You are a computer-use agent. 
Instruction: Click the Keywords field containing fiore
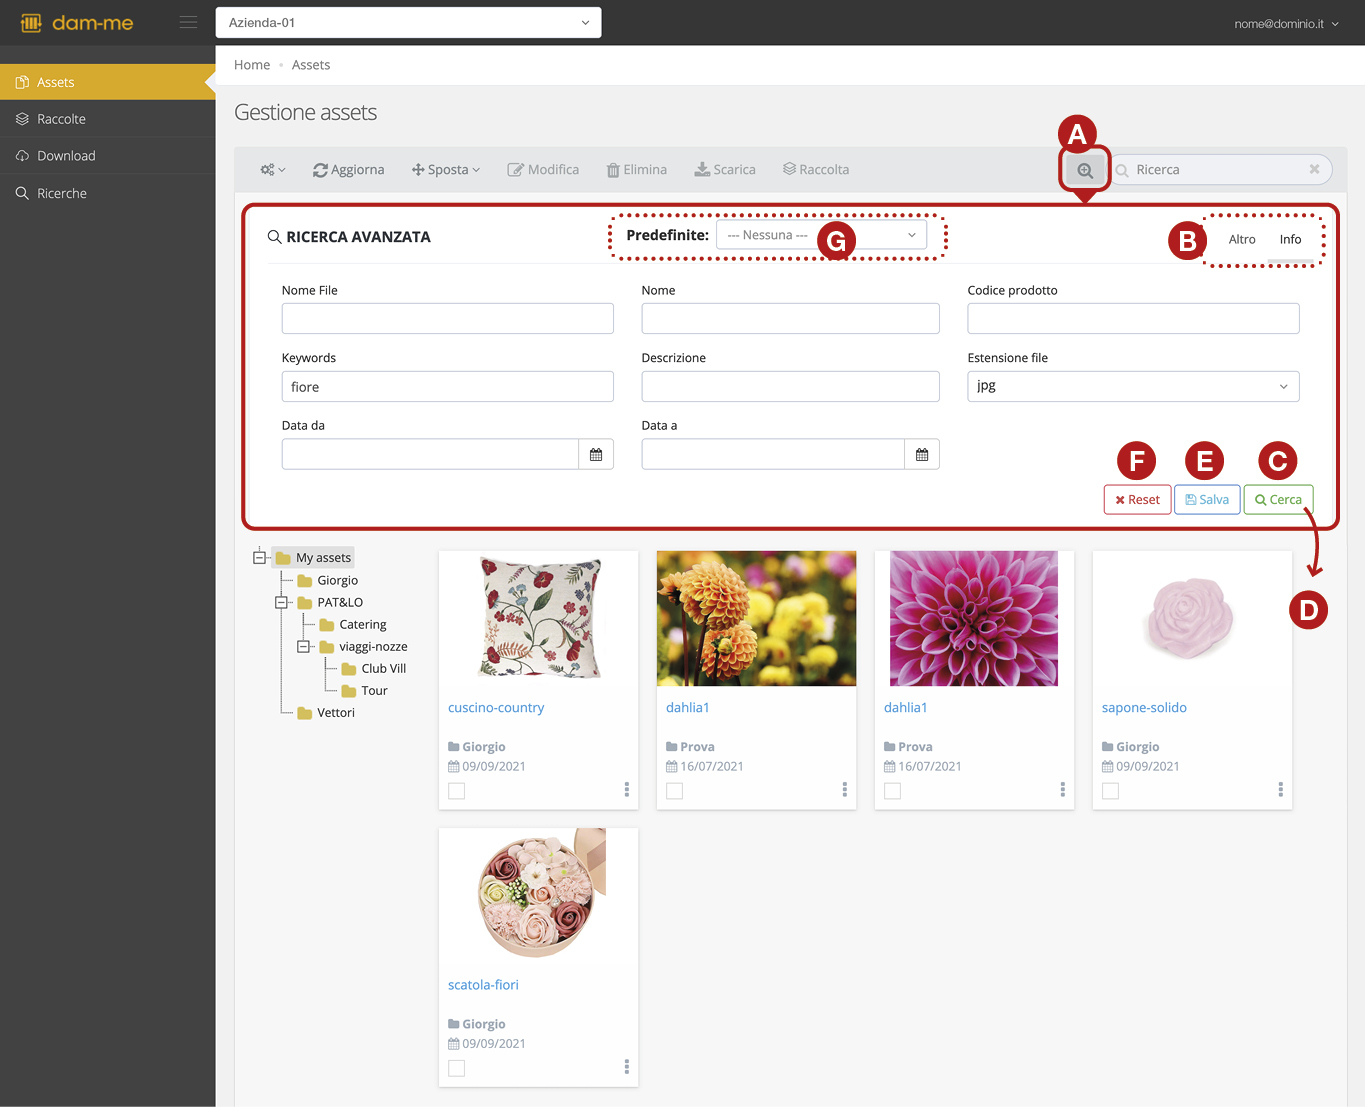(448, 387)
